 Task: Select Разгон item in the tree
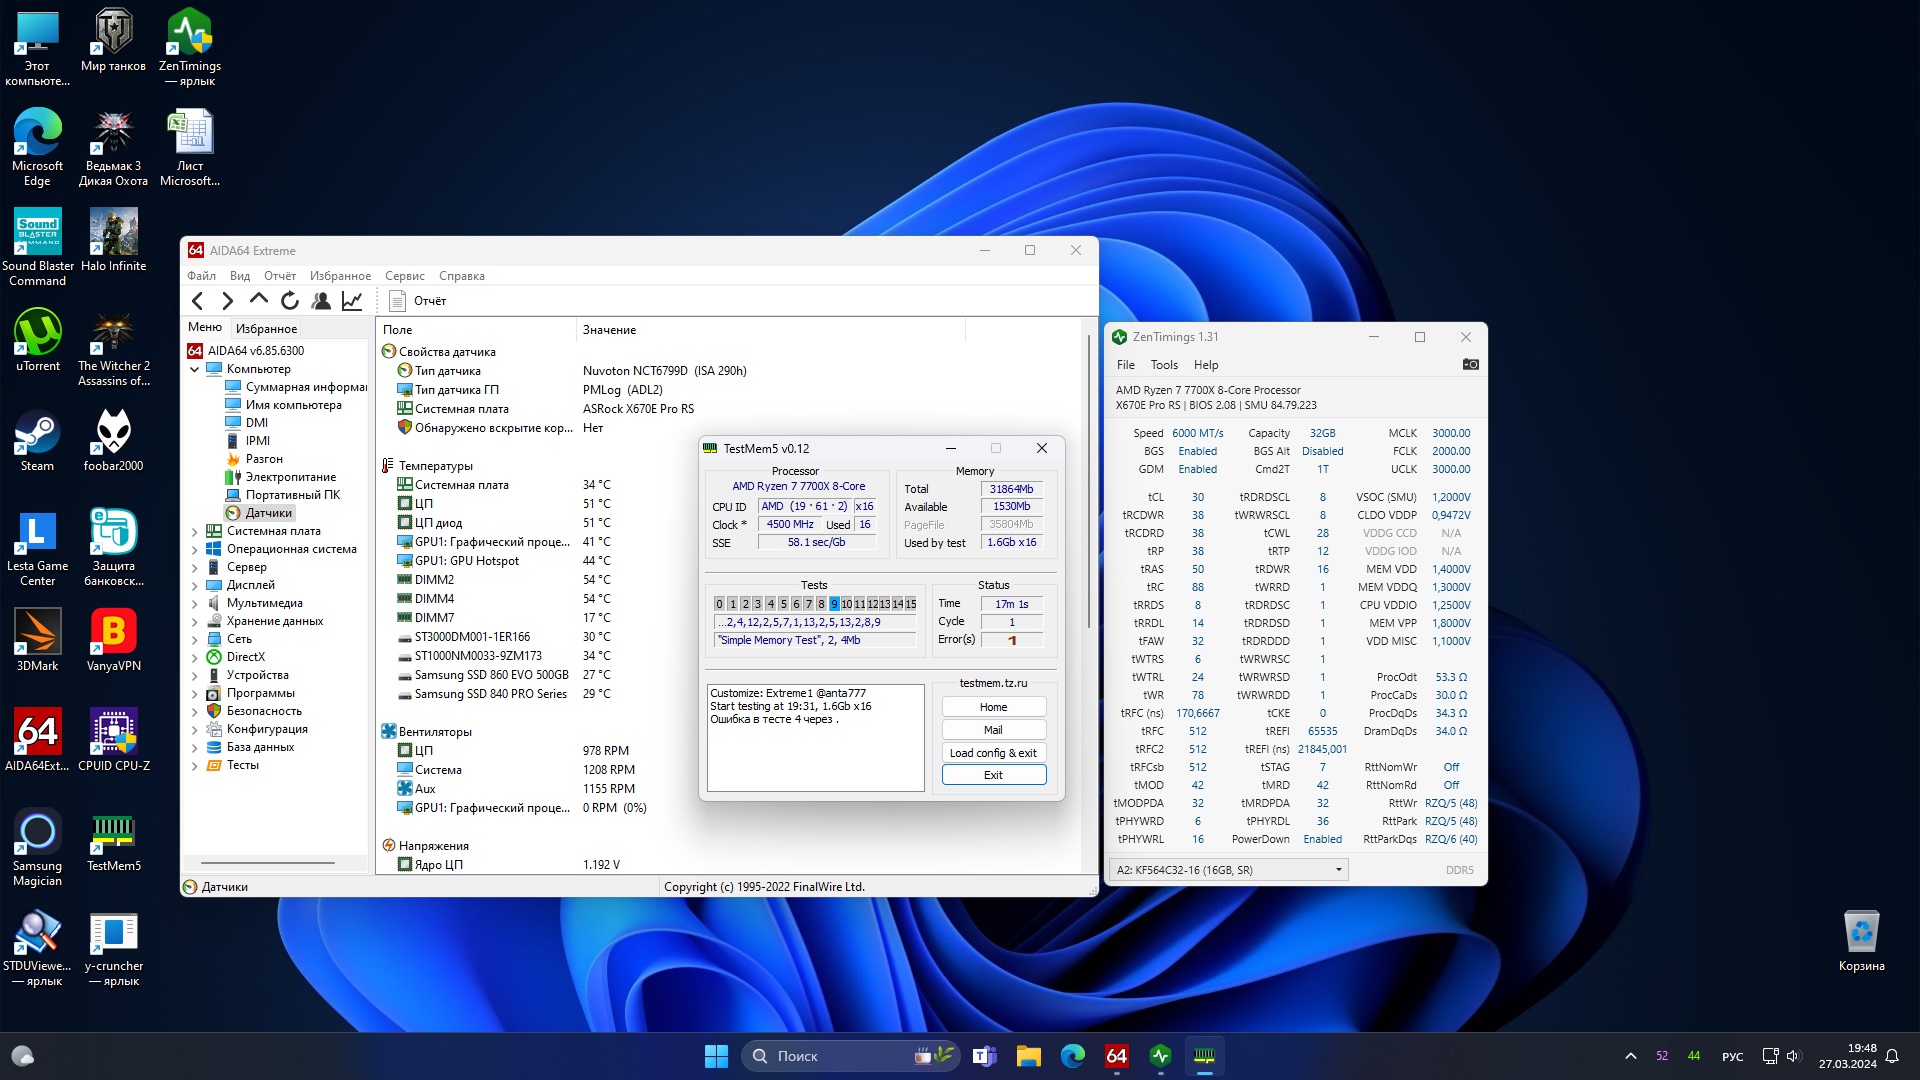pyautogui.click(x=264, y=459)
